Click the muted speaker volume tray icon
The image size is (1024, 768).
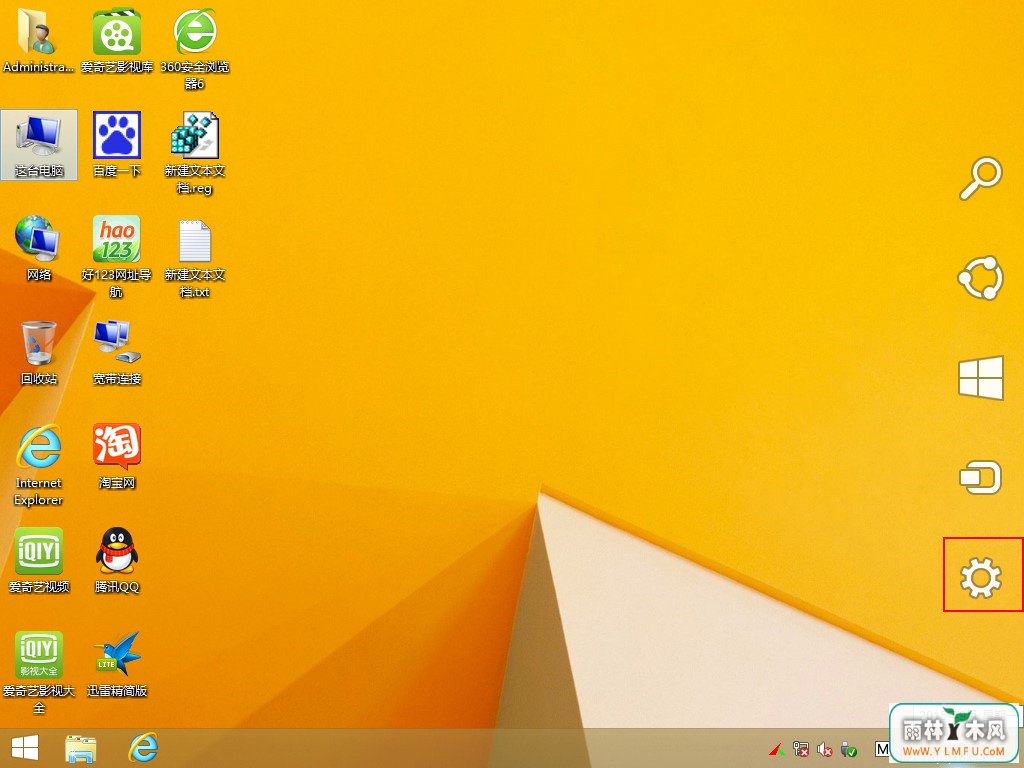tap(825, 748)
